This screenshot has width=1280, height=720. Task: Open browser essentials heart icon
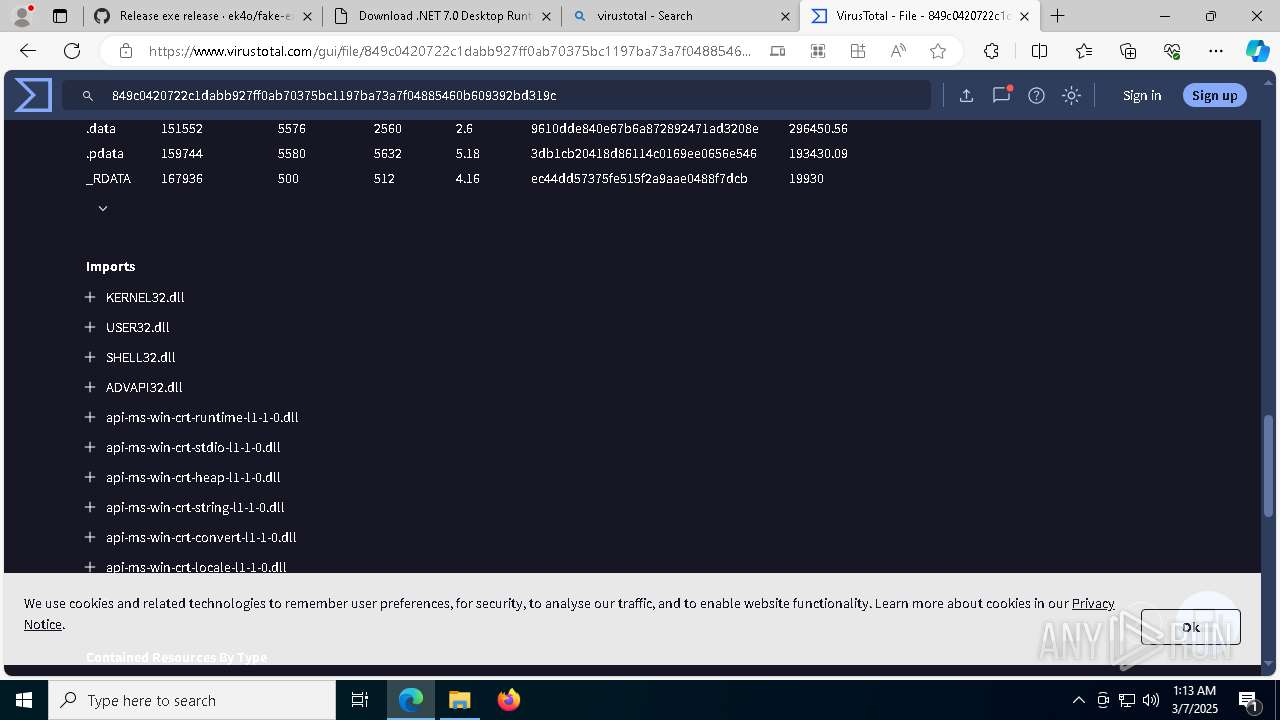pos(1172,51)
